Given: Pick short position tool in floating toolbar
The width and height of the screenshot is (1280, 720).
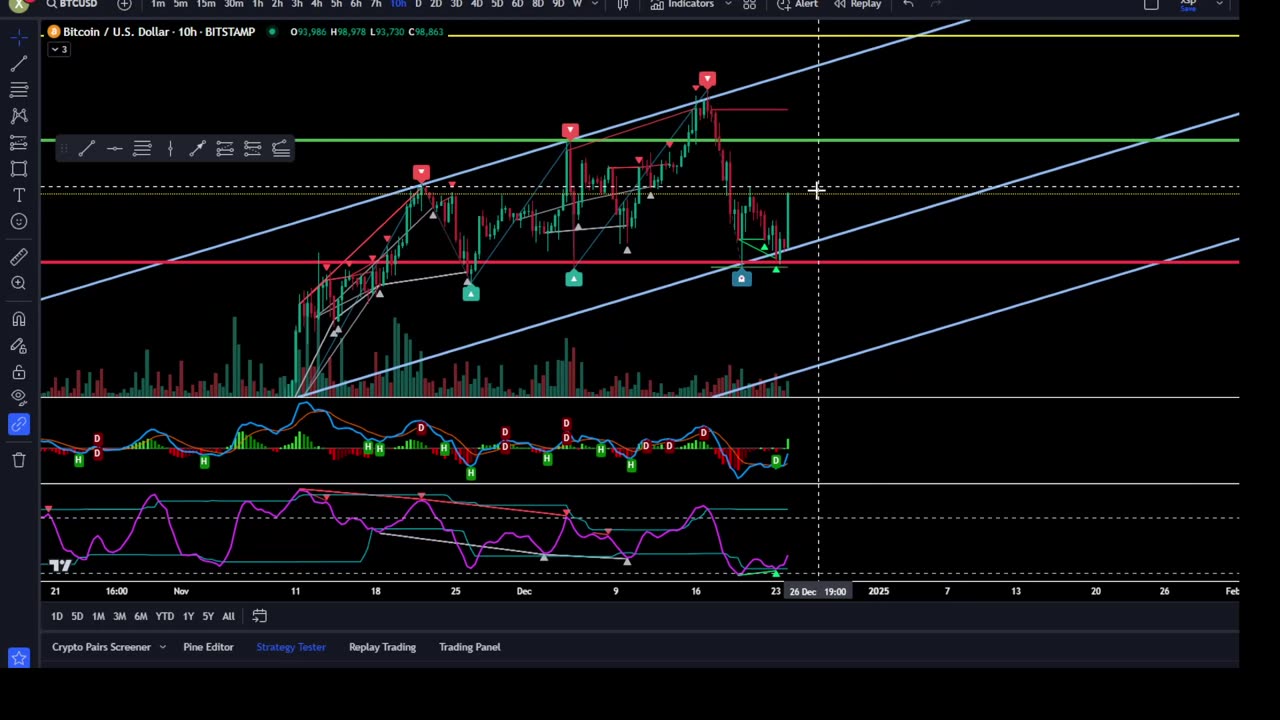Looking at the screenshot, I should click(252, 149).
